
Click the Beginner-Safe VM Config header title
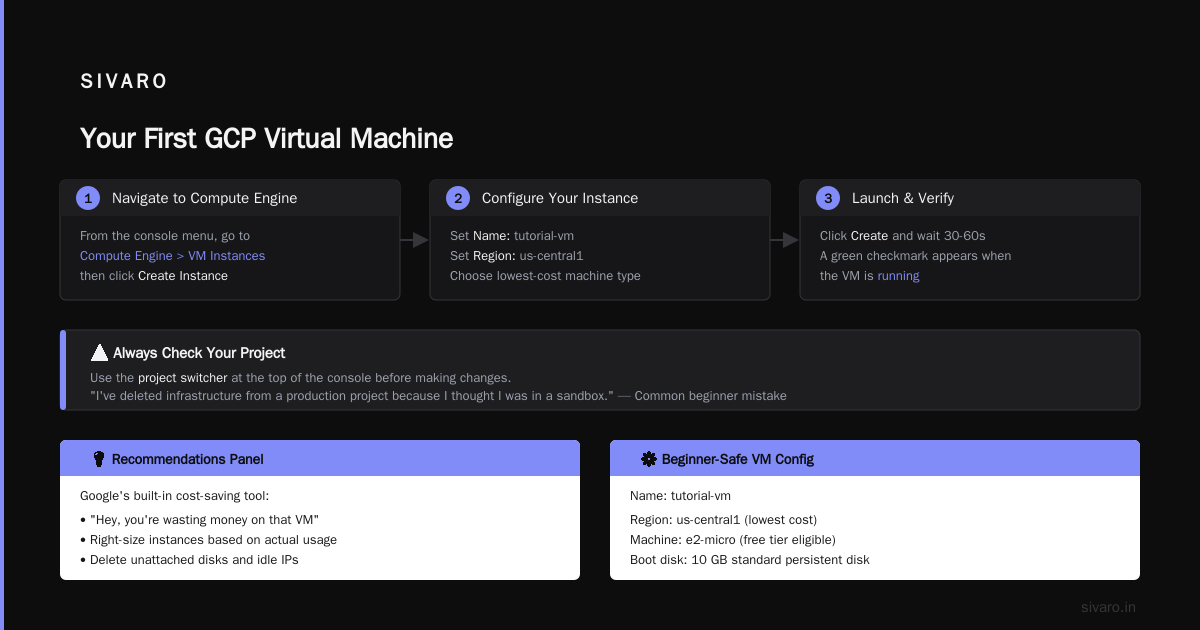(x=738, y=459)
